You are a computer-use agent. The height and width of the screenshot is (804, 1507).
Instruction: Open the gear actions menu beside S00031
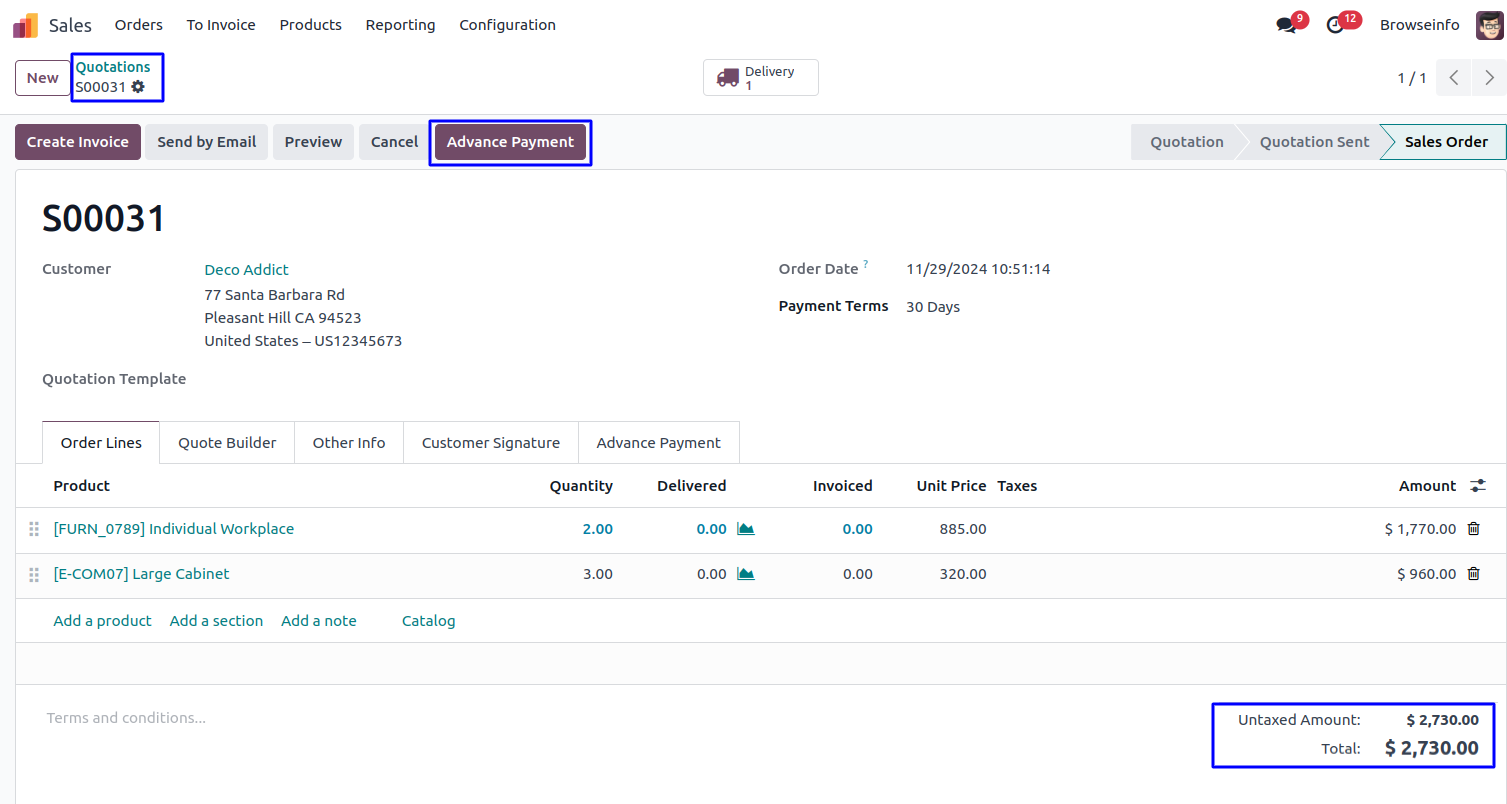point(138,87)
